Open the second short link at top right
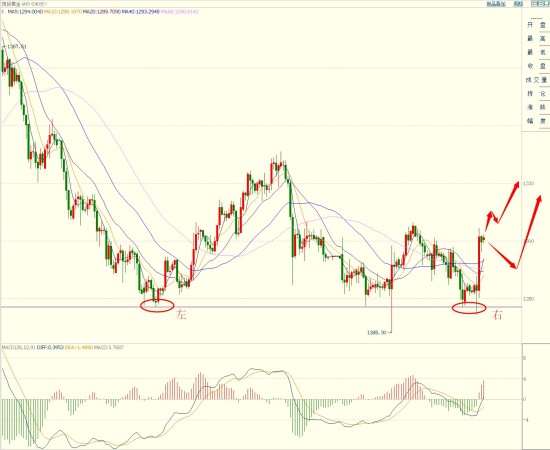This screenshot has width=550, height=450. tap(518, 4)
